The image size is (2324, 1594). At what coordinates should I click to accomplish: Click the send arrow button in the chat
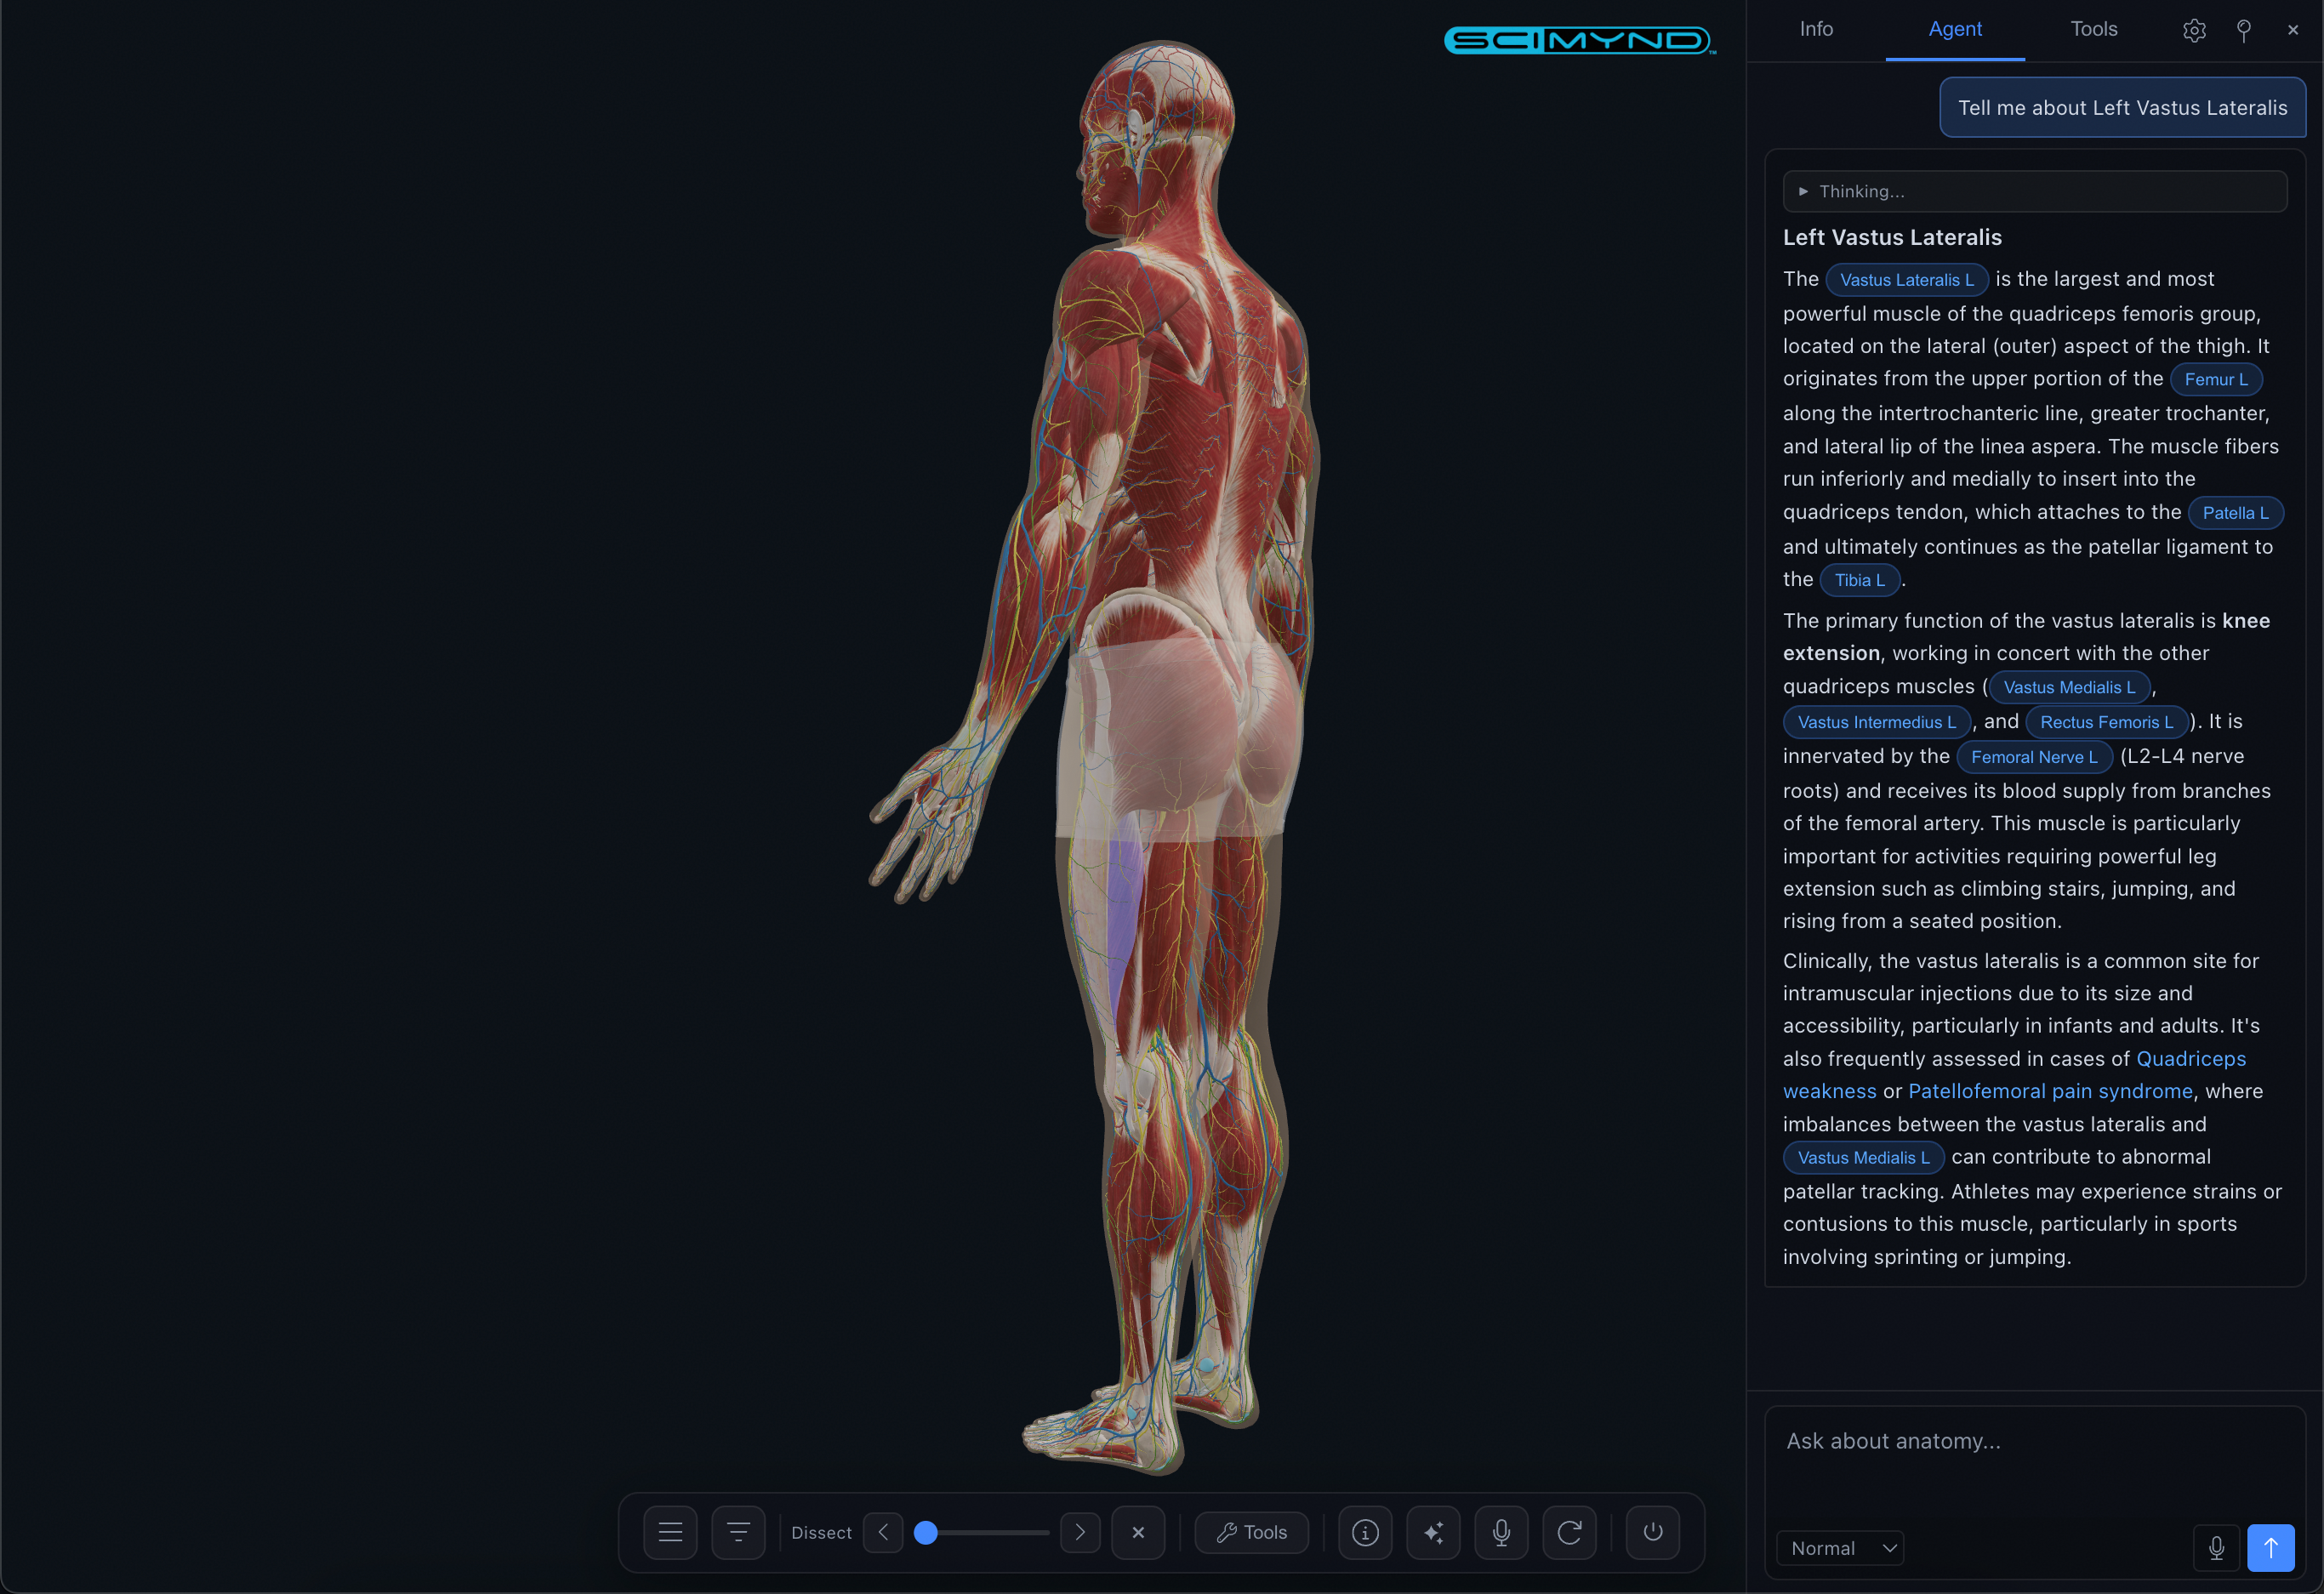2270,1548
